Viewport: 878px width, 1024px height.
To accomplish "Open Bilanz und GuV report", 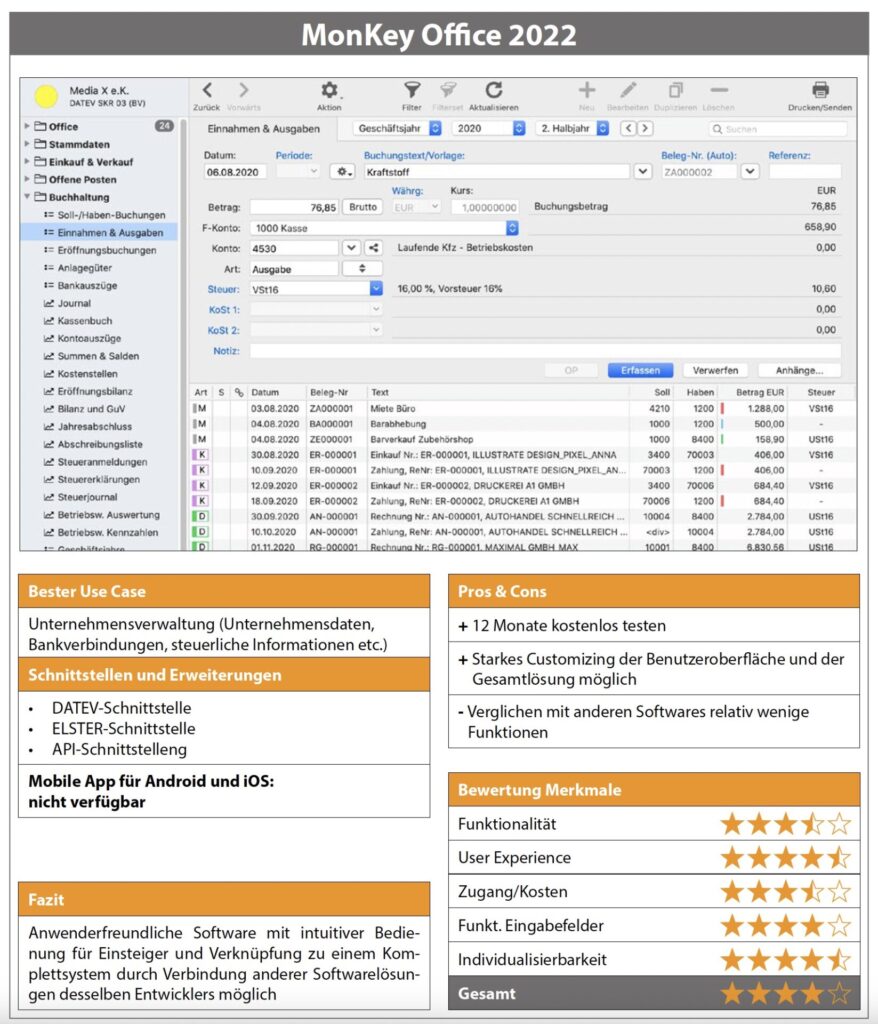I will point(91,409).
